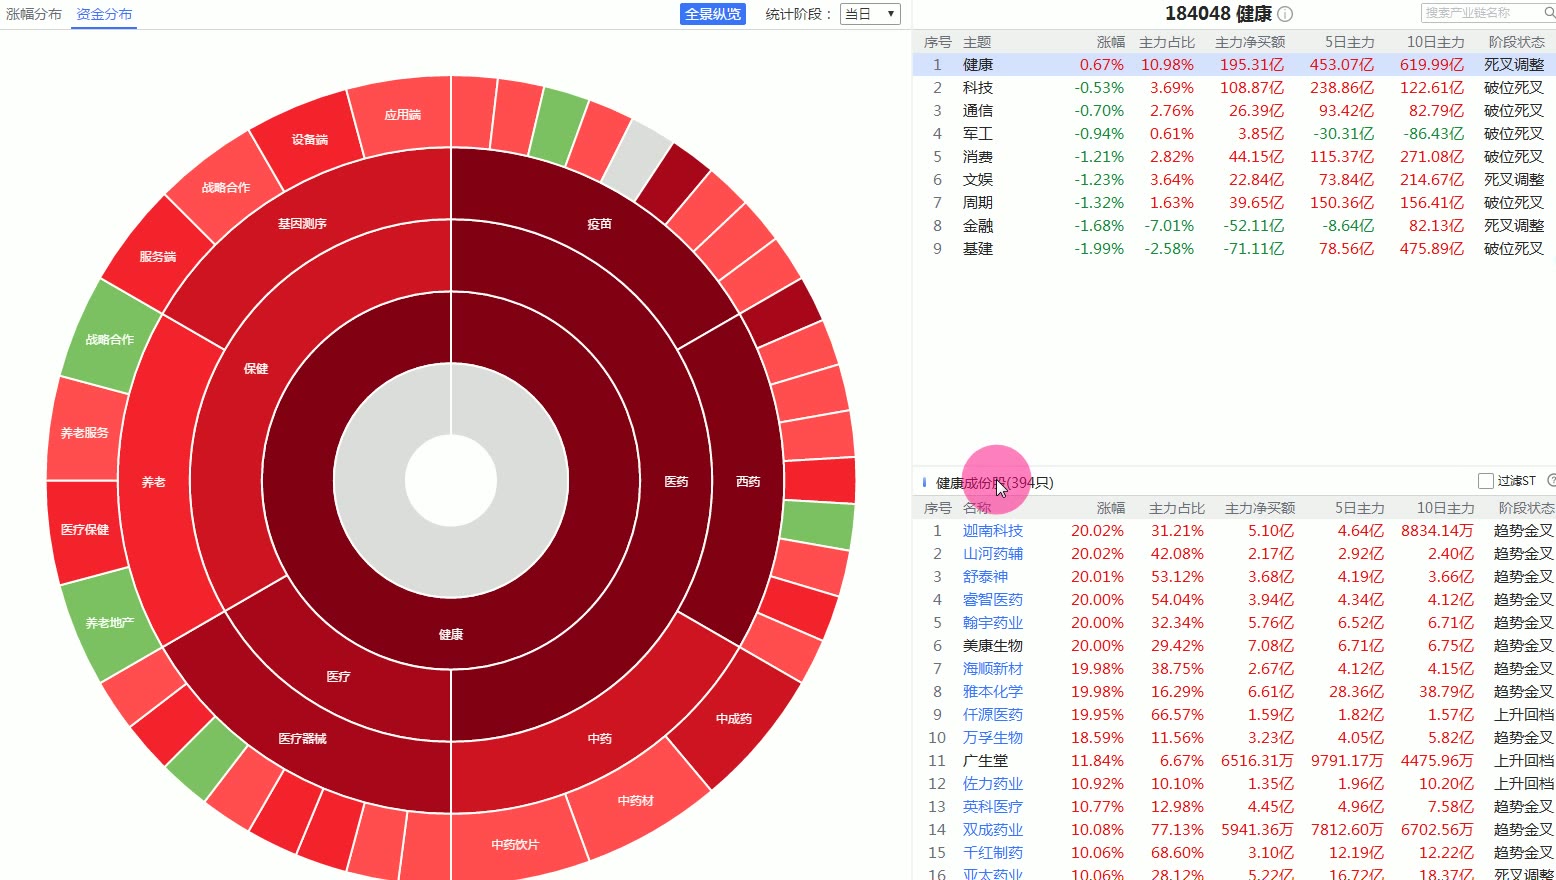
Task: Click the 应用端 outer segment
Action: [x=402, y=115]
